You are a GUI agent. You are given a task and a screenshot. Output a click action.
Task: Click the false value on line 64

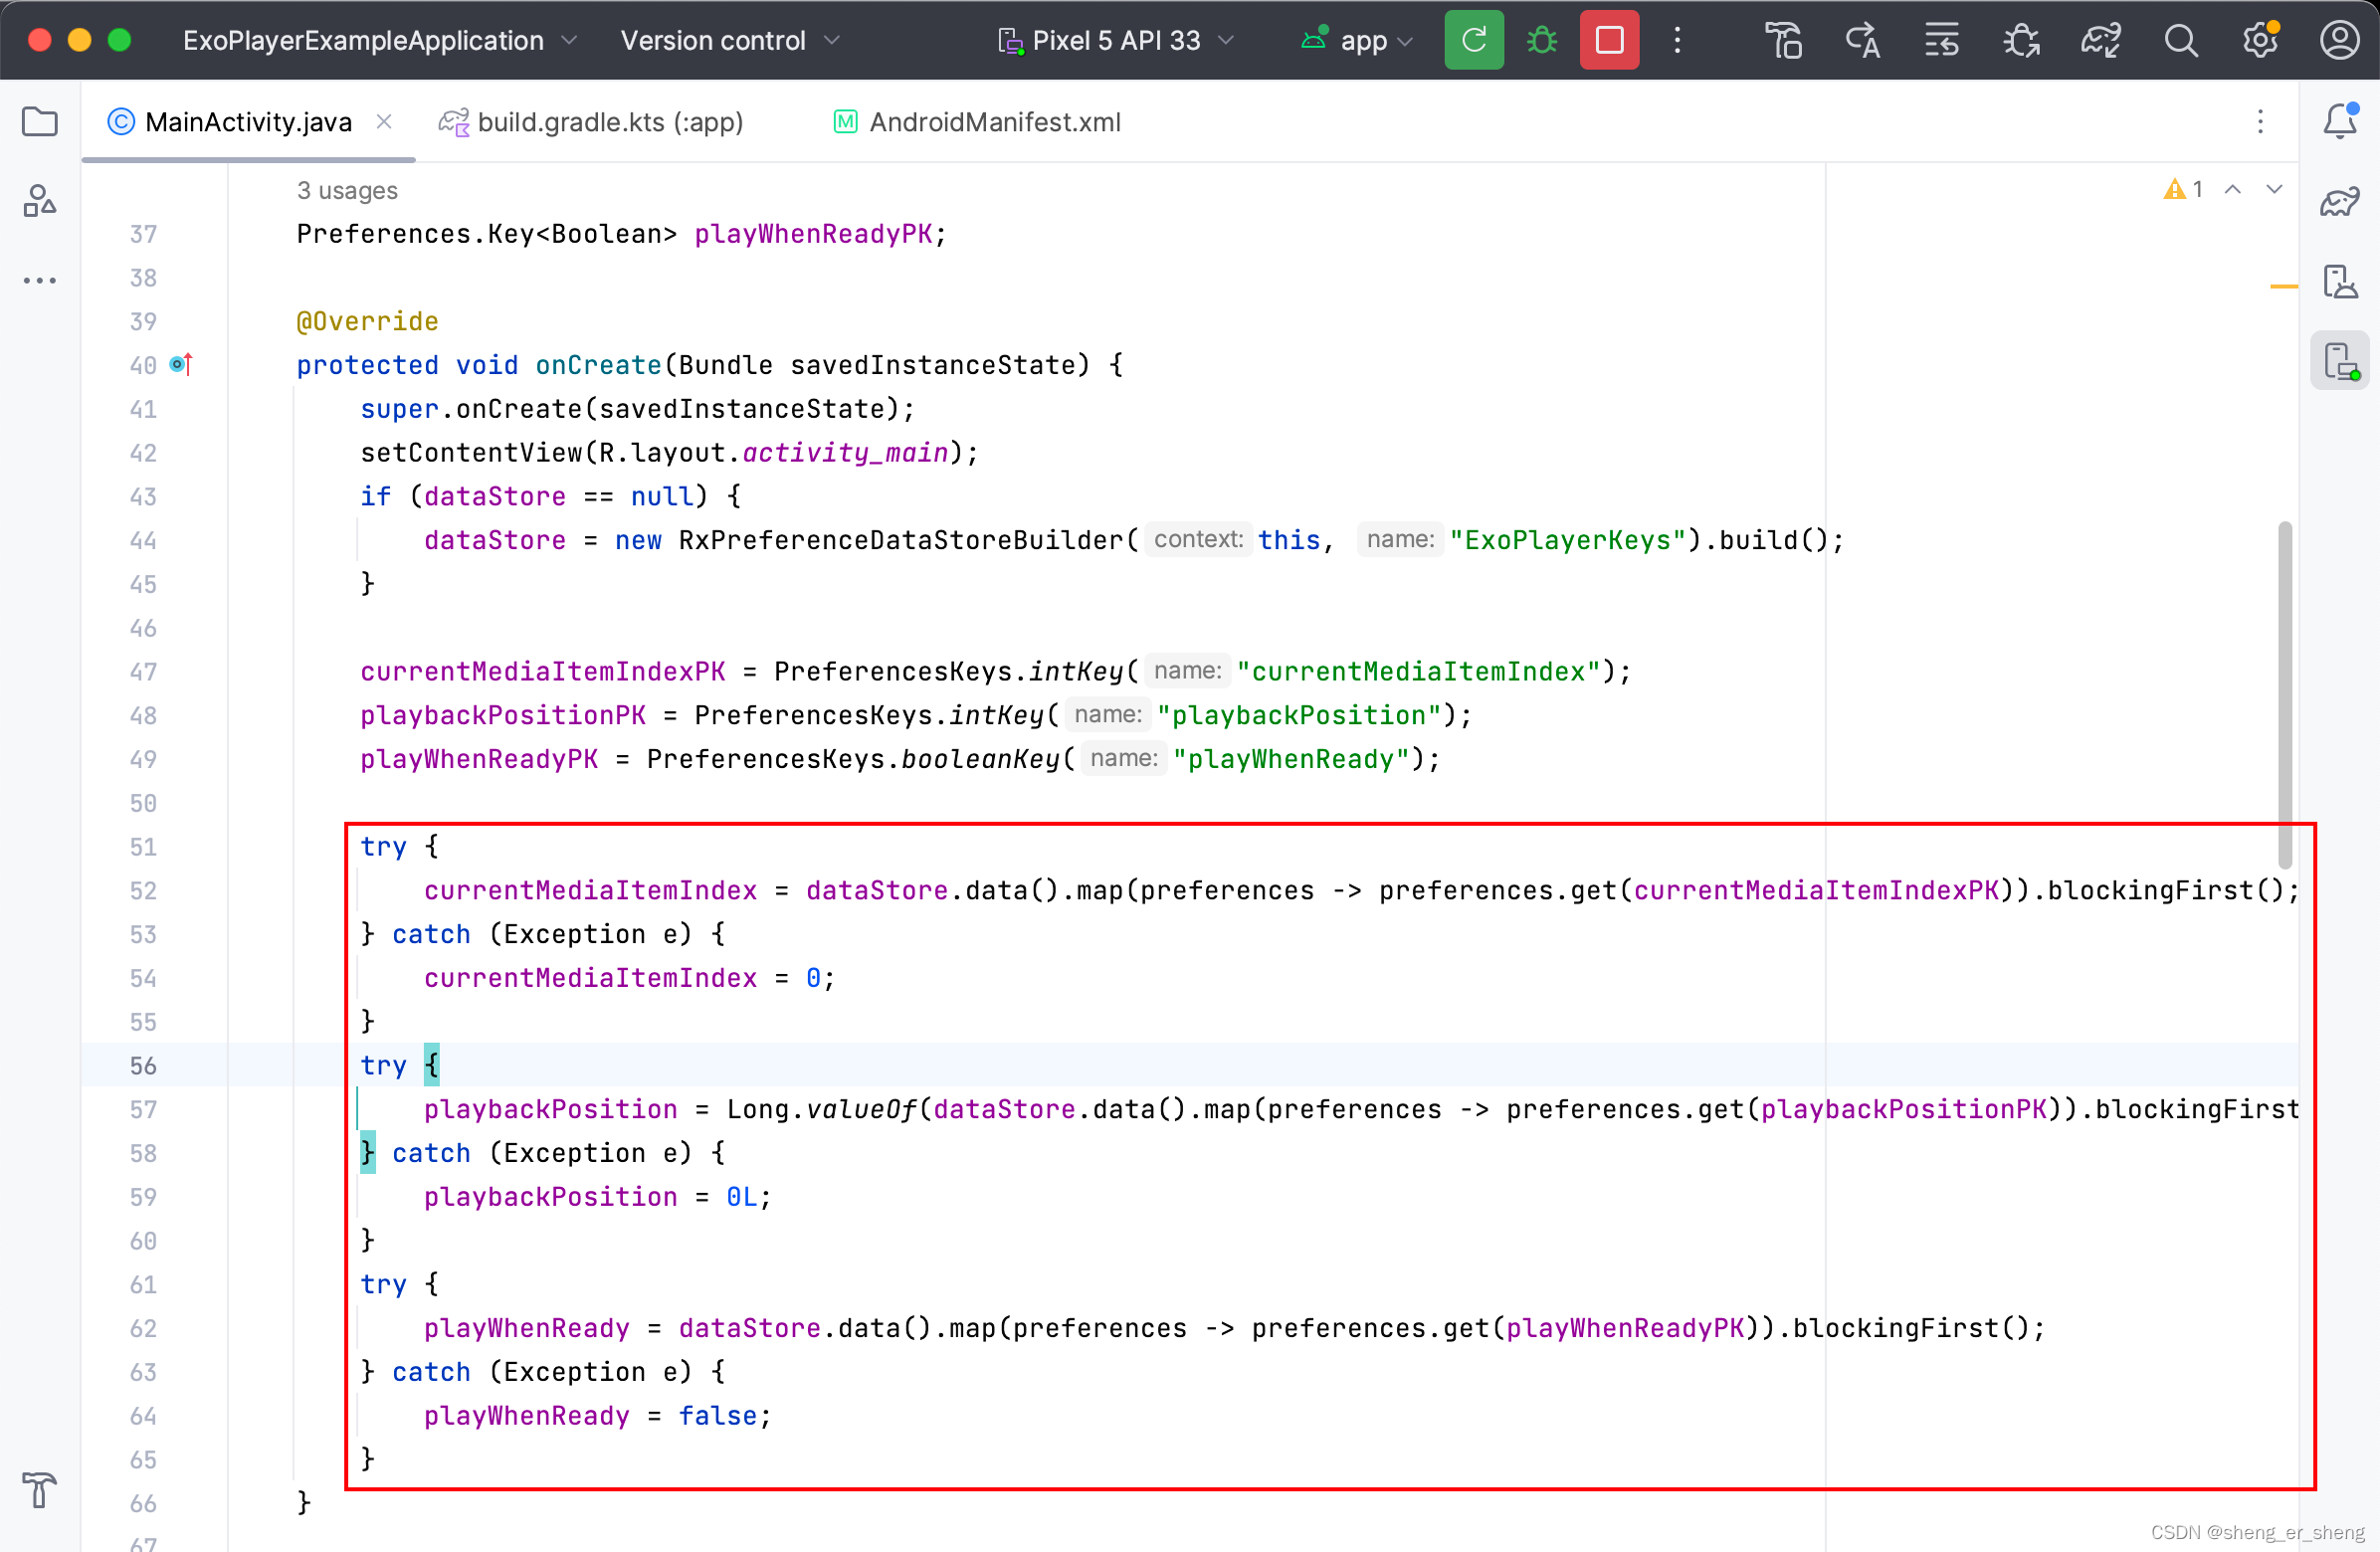[x=718, y=1416]
